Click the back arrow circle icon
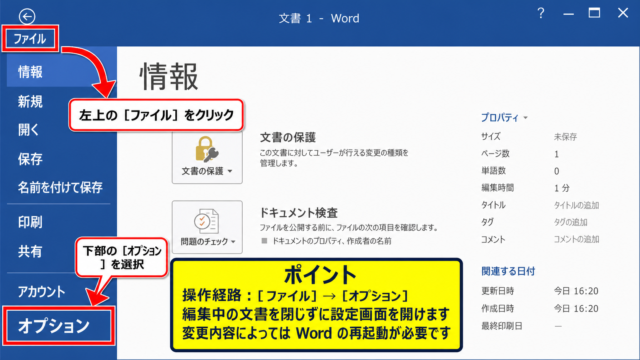 [x=27, y=17]
